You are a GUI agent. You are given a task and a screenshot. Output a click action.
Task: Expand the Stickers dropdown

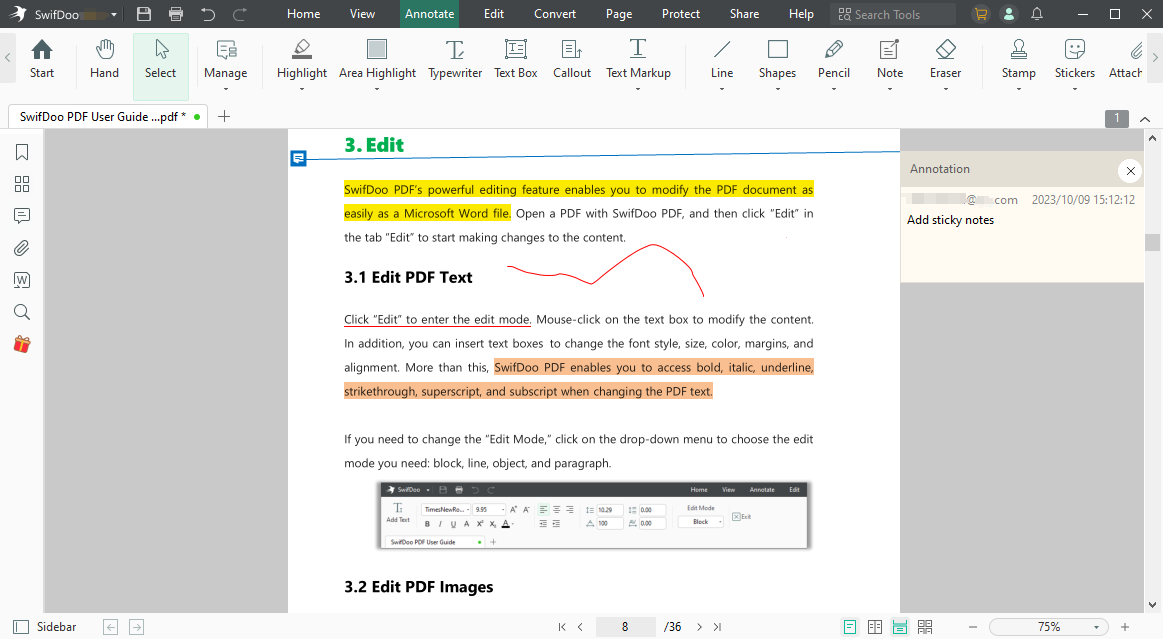(x=1075, y=89)
